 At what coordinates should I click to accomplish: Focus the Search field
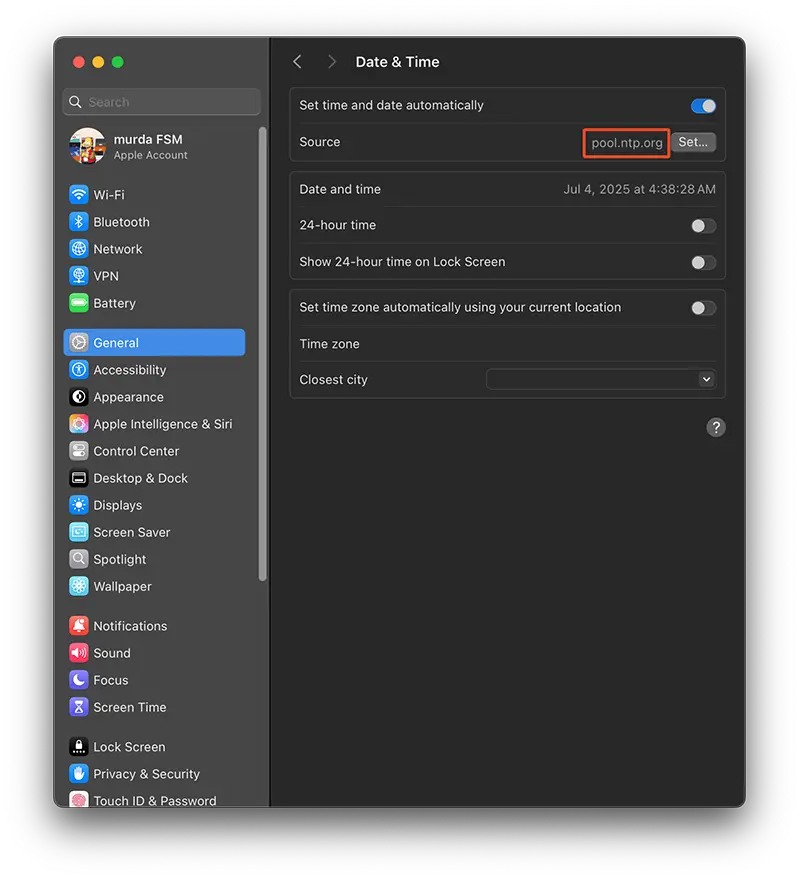161,102
